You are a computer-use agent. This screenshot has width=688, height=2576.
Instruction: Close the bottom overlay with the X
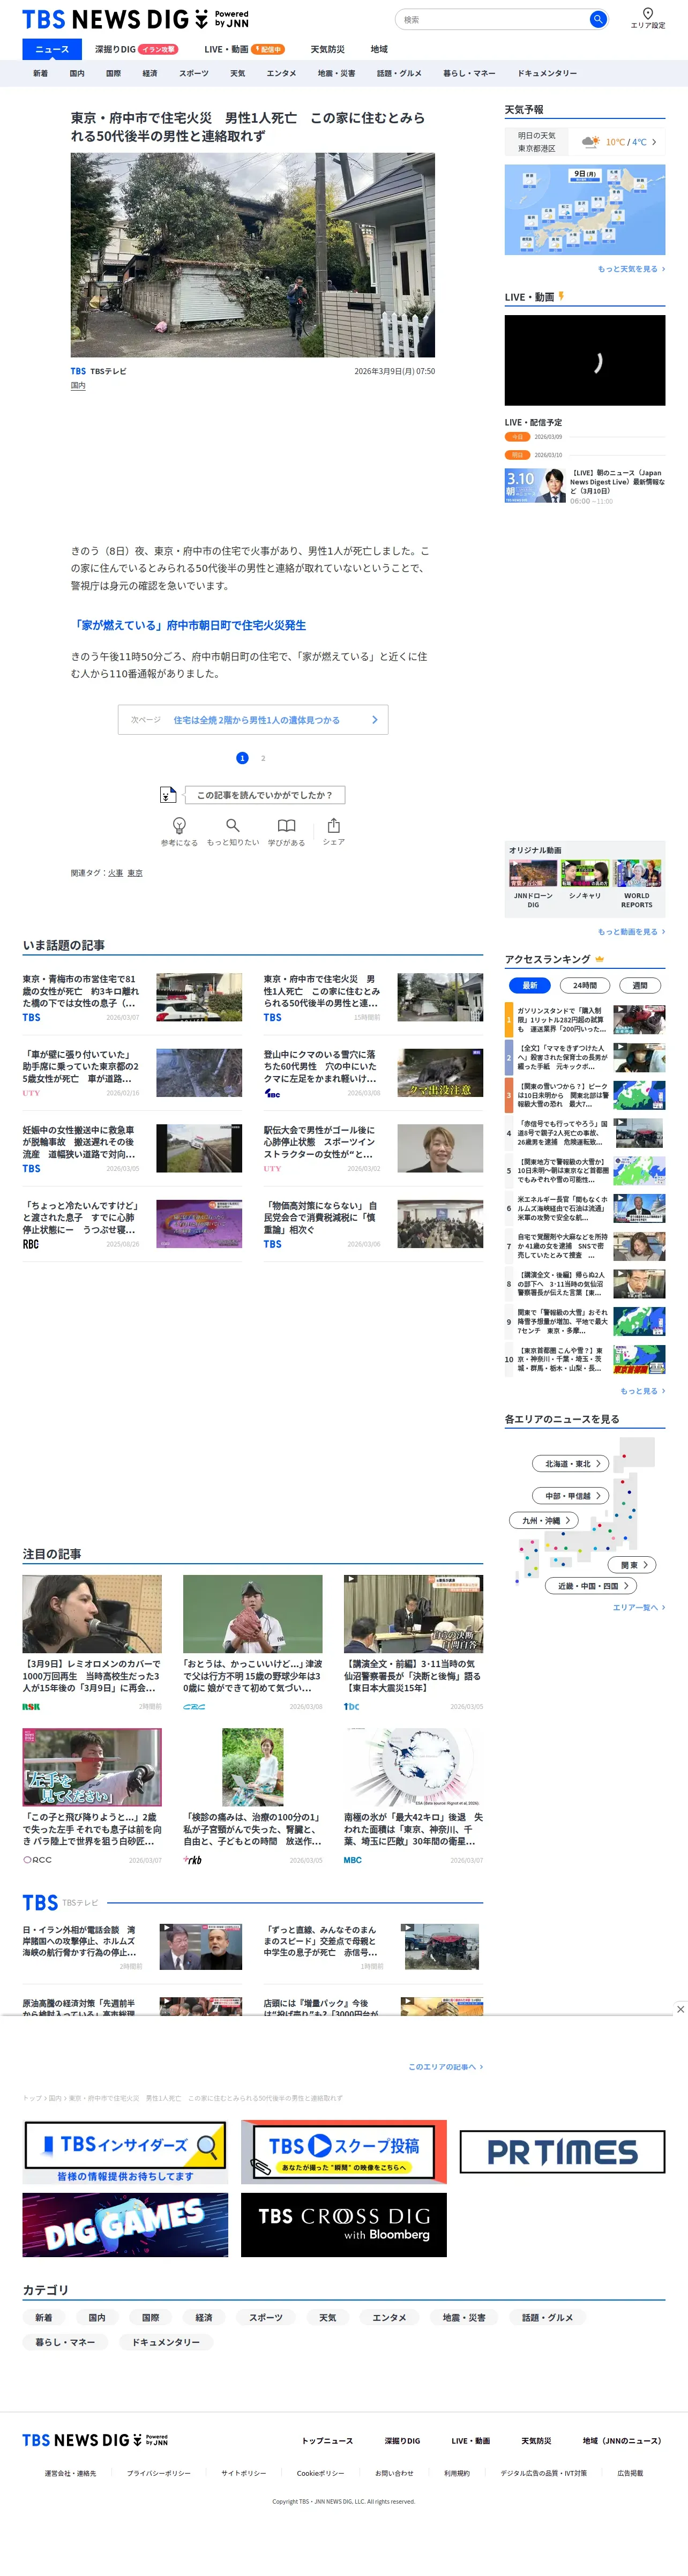(x=680, y=2008)
